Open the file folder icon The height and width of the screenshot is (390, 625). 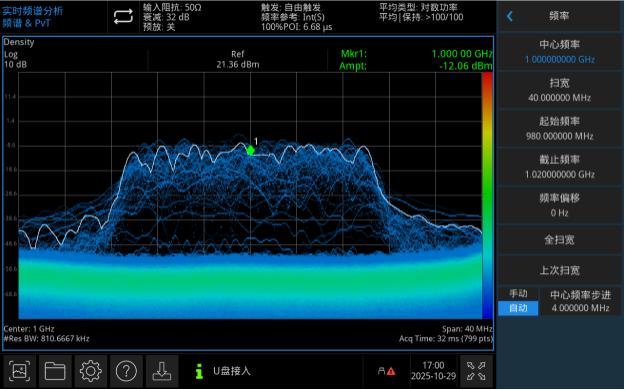(55, 371)
